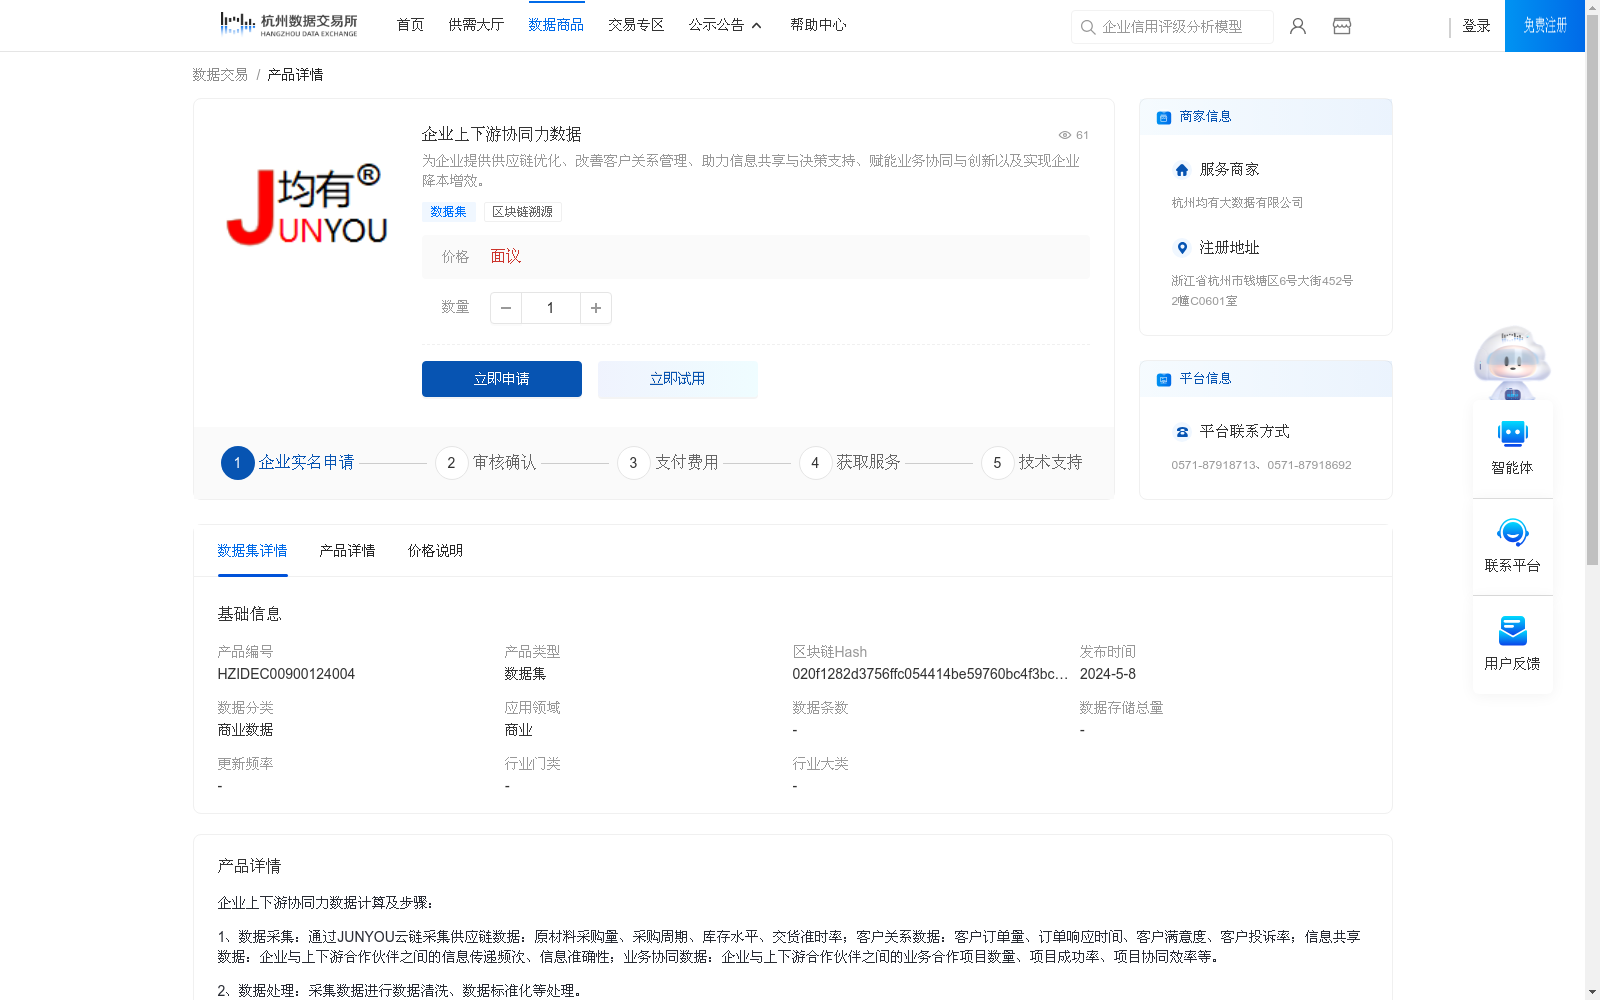Switch to the 数据集详情 tab

pos(252,551)
